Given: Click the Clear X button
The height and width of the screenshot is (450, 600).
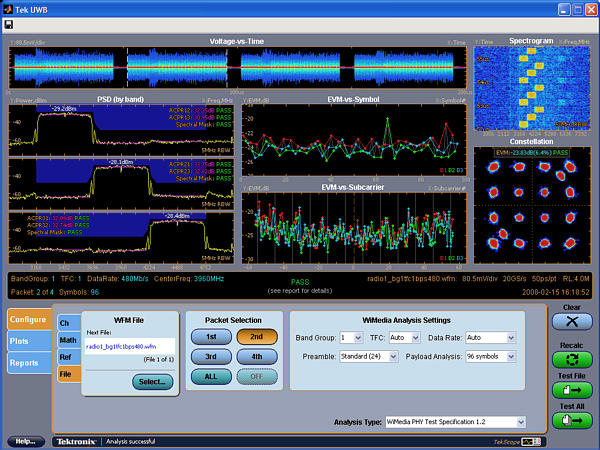Looking at the screenshot, I should 572,321.
